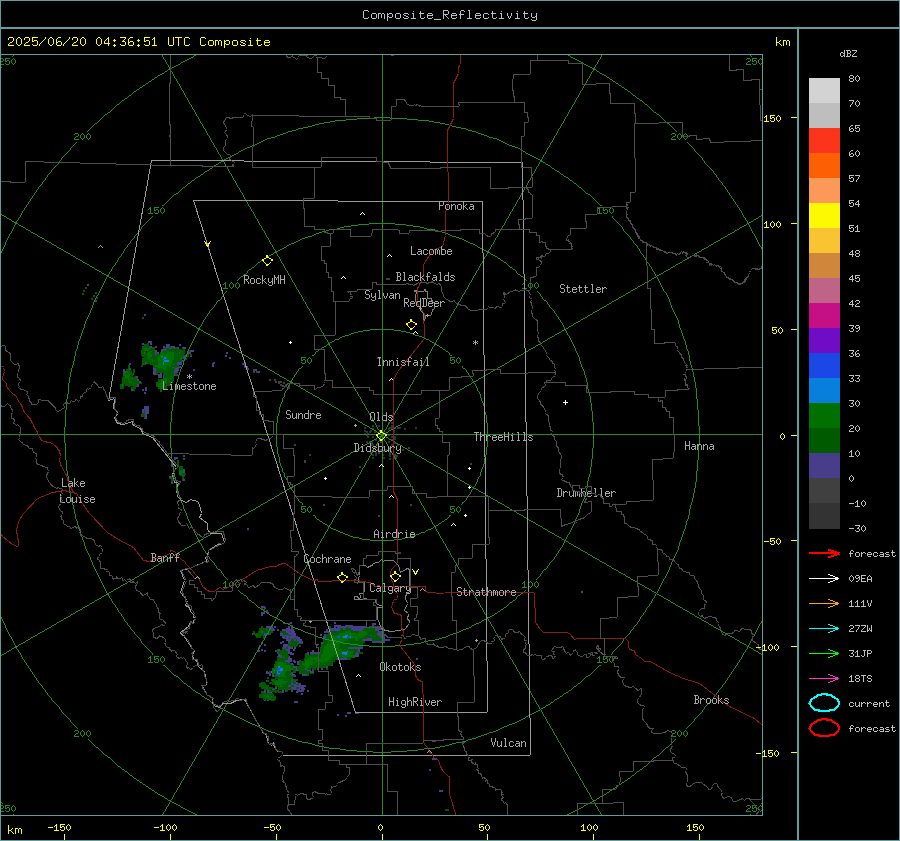Click the cyan current ellipse icon
Image resolution: width=900 pixels, height=841 pixels.
tap(824, 703)
